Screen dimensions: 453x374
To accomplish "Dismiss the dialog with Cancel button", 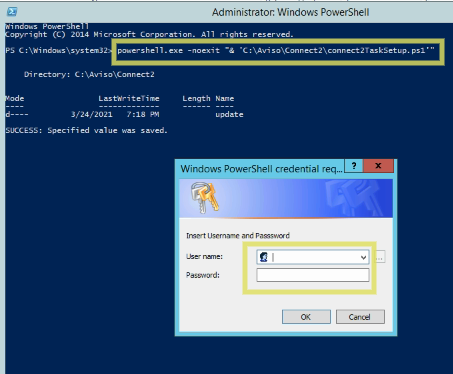I will click(360, 317).
